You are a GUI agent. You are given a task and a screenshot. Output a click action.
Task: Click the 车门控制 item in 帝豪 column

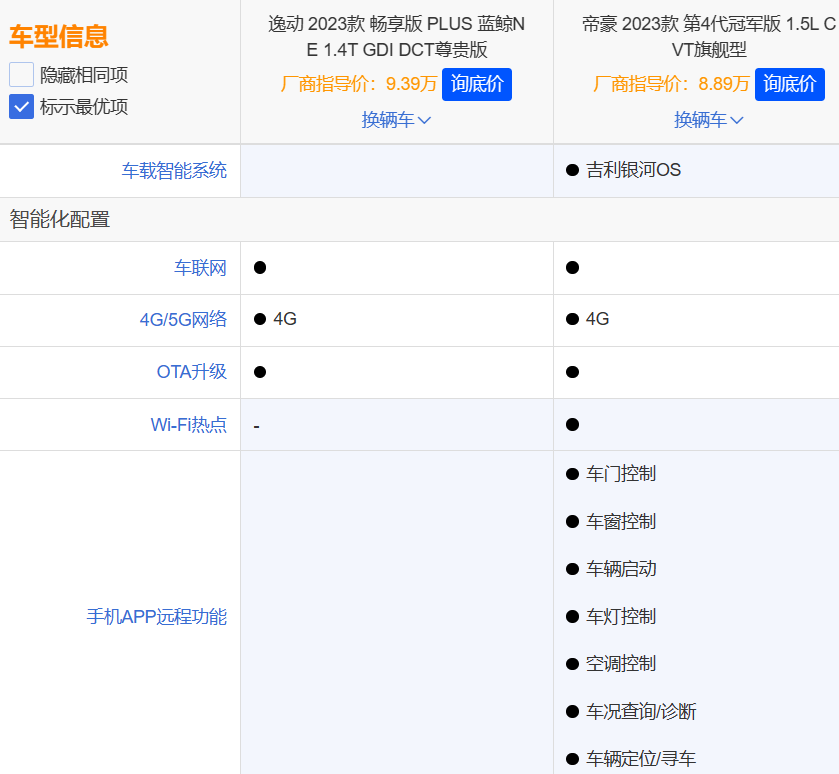pos(620,474)
